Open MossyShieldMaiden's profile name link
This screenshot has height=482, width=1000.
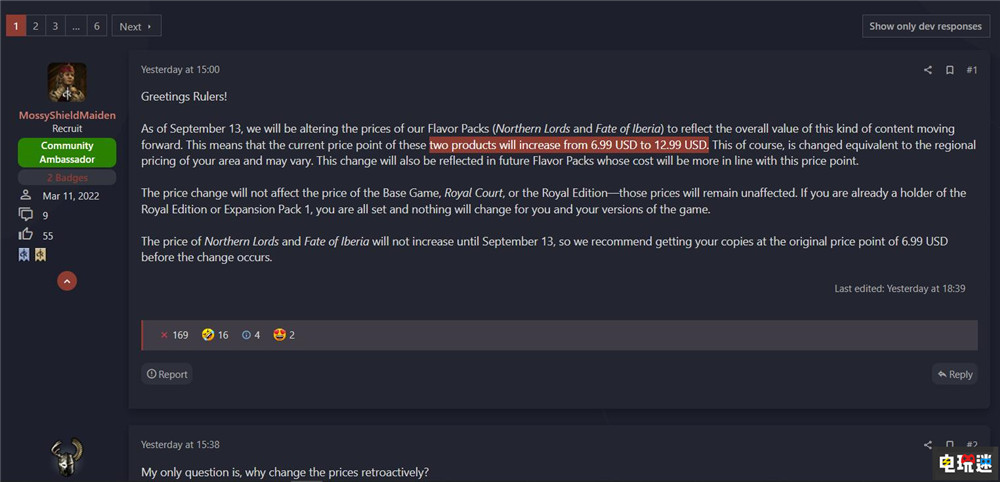pyautogui.click(x=67, y=116)
